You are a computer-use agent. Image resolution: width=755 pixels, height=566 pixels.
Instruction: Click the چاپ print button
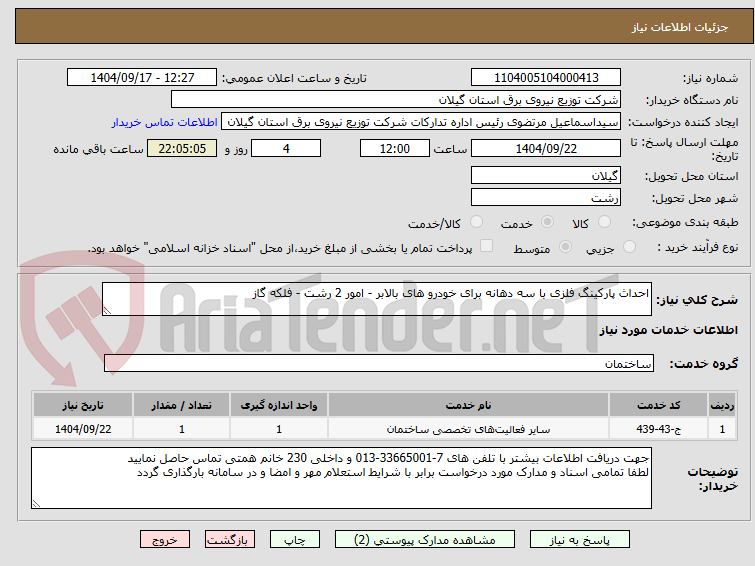click(295, 540)
